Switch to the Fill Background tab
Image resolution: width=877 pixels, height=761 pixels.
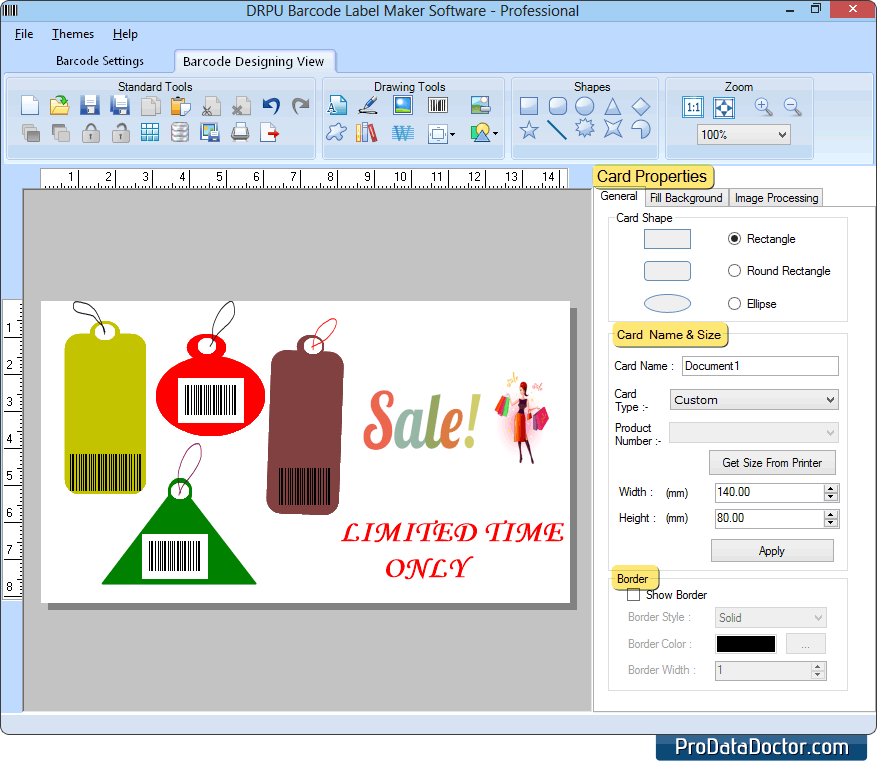click(686, 198)
